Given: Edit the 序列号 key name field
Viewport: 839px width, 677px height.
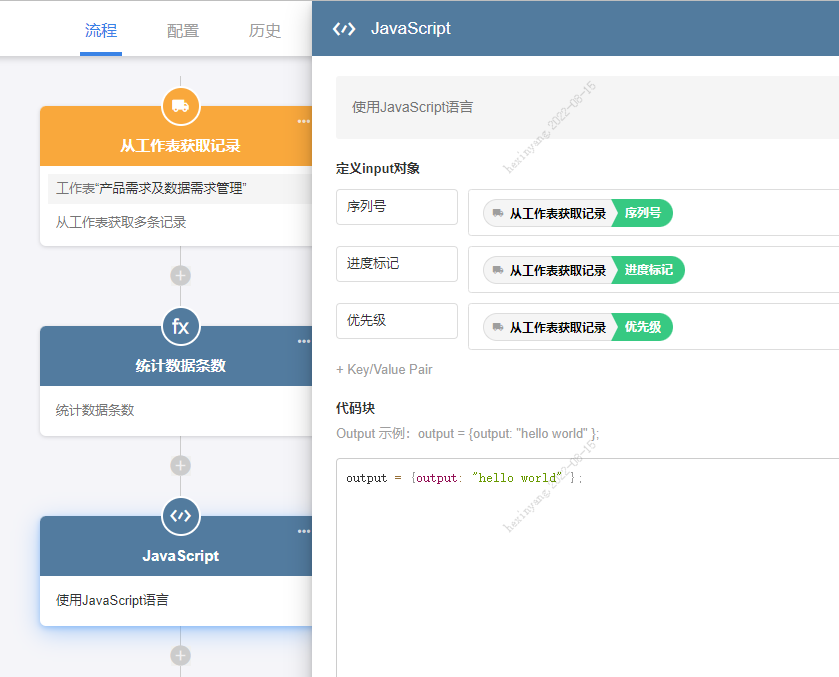Looking at the screenshot, I should click(x=396, y=207).
